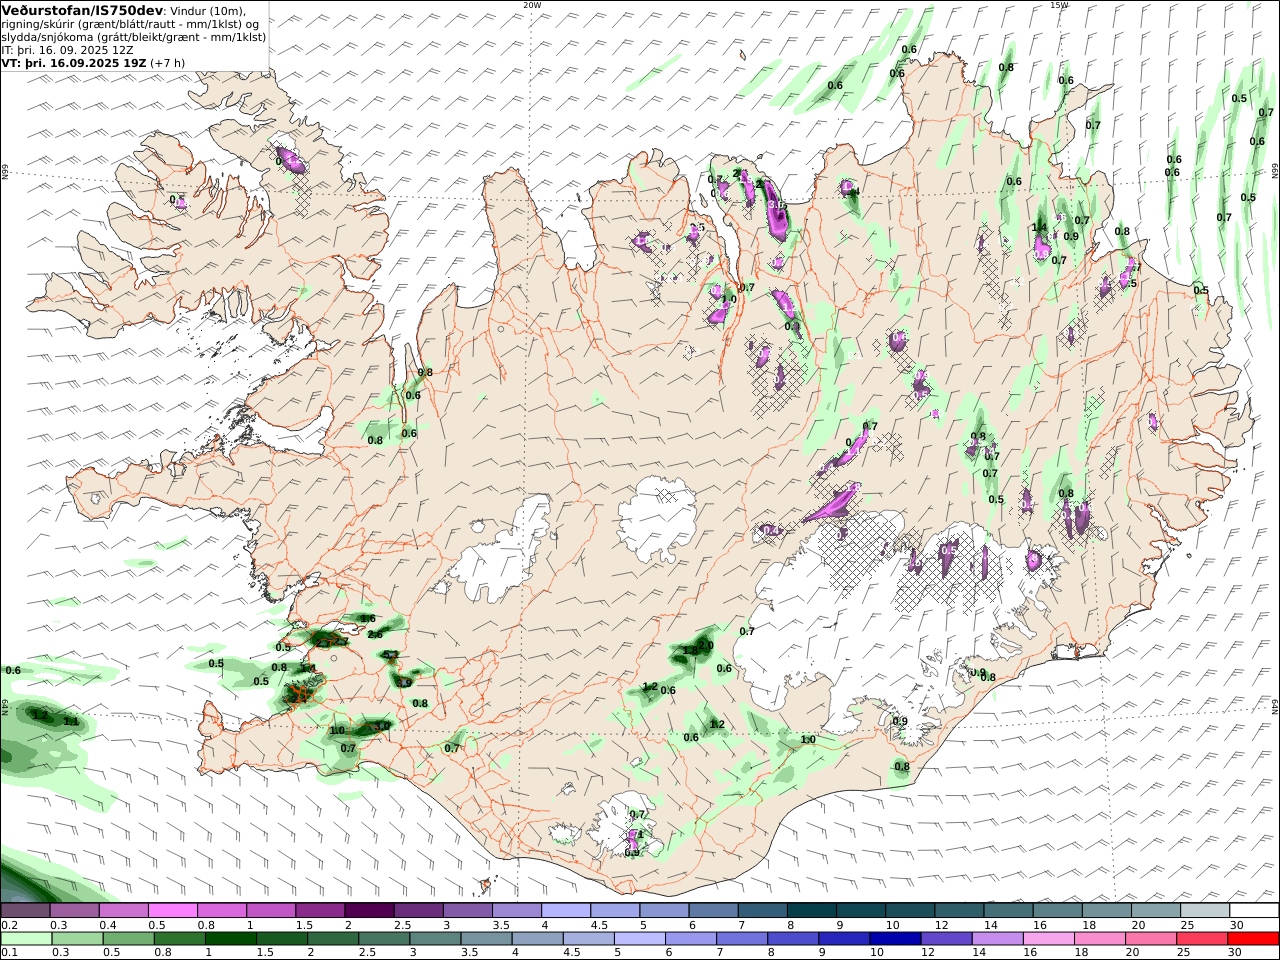Click the init time "IT: þri. 16. 09. 2025 12Z"

pos(69,50)
